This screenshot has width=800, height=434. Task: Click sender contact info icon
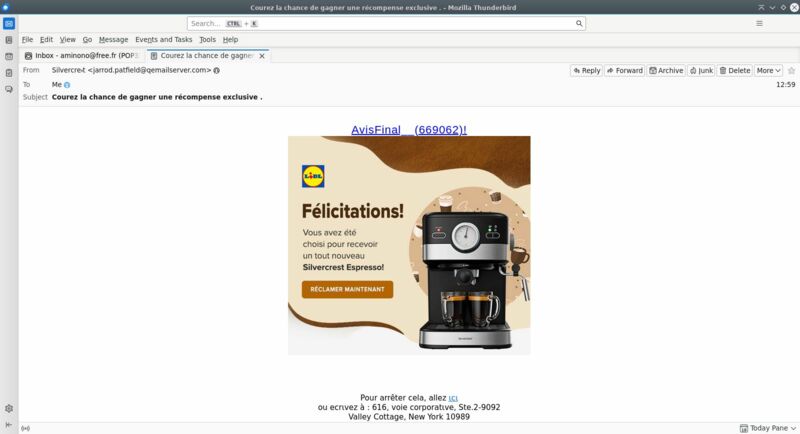click(216, 70)
